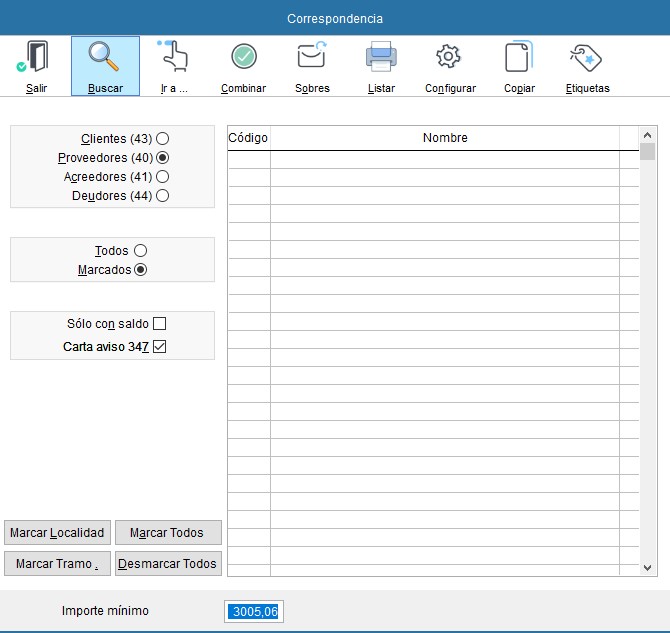Click the Marcar Tramo button
This screenshot has width=670, height=633.
click(x=58, y=564)
